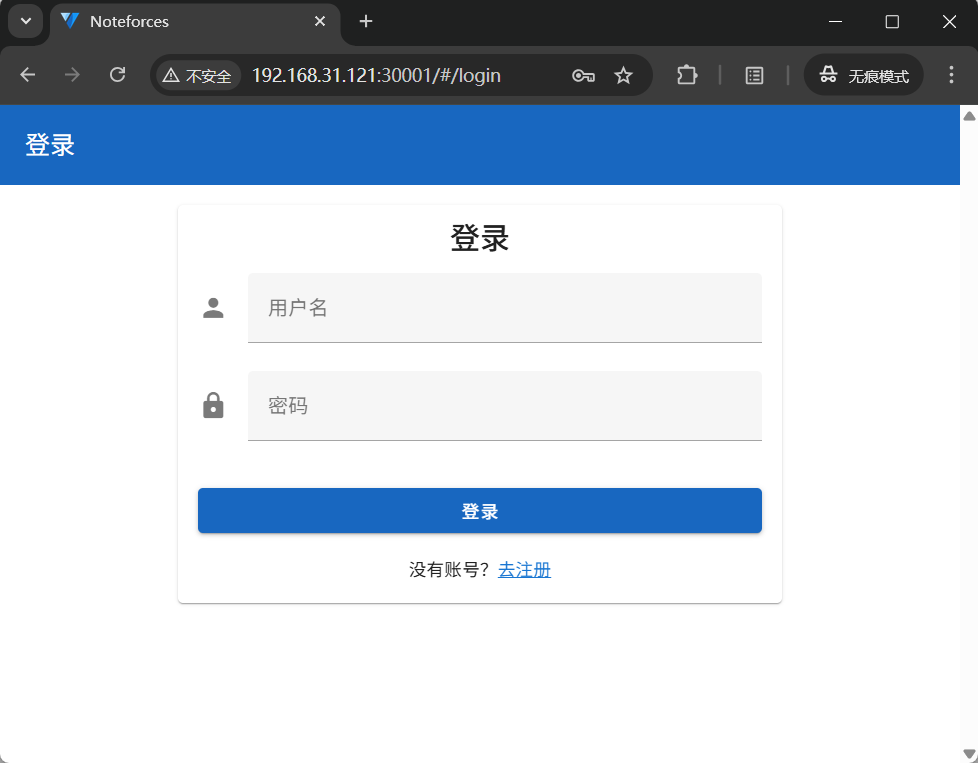The image size is (978, 763).
Task: Focus the 用户名 username field
Action: point(505,308)
